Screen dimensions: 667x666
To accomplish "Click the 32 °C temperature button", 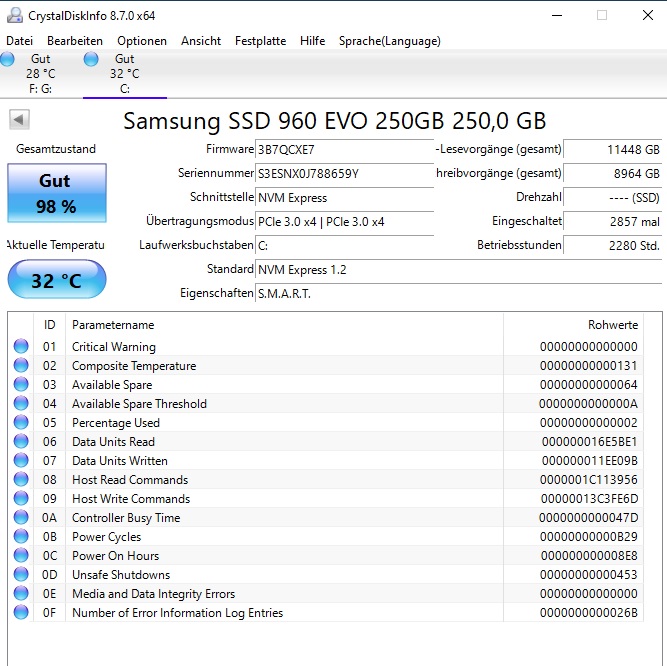I will coord(57,280).
